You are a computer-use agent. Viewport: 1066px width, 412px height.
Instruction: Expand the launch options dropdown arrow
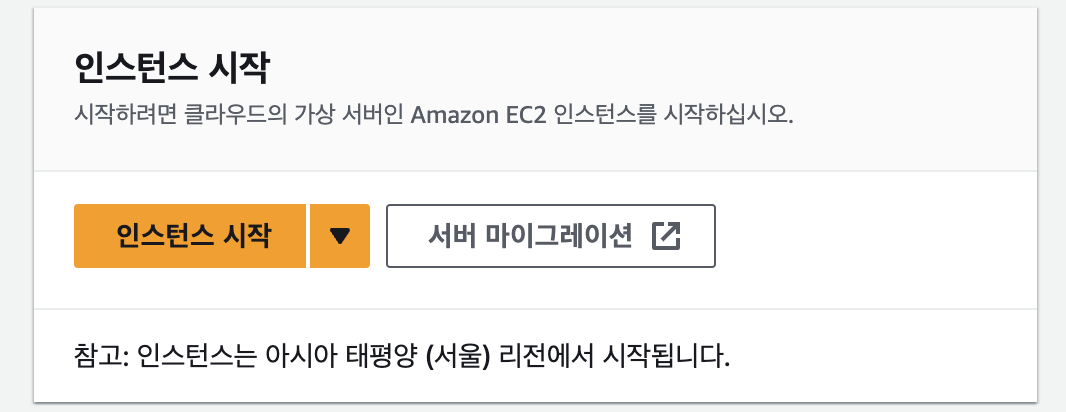[340, 236]
